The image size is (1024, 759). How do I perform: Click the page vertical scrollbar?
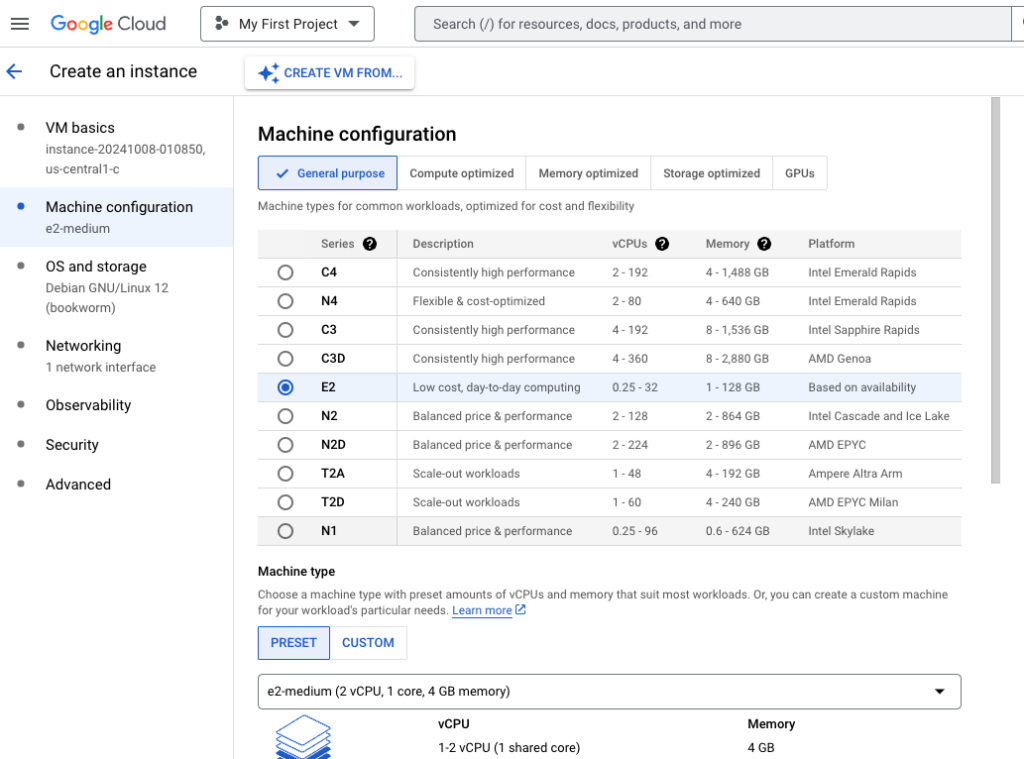click(x=995, y=291)
